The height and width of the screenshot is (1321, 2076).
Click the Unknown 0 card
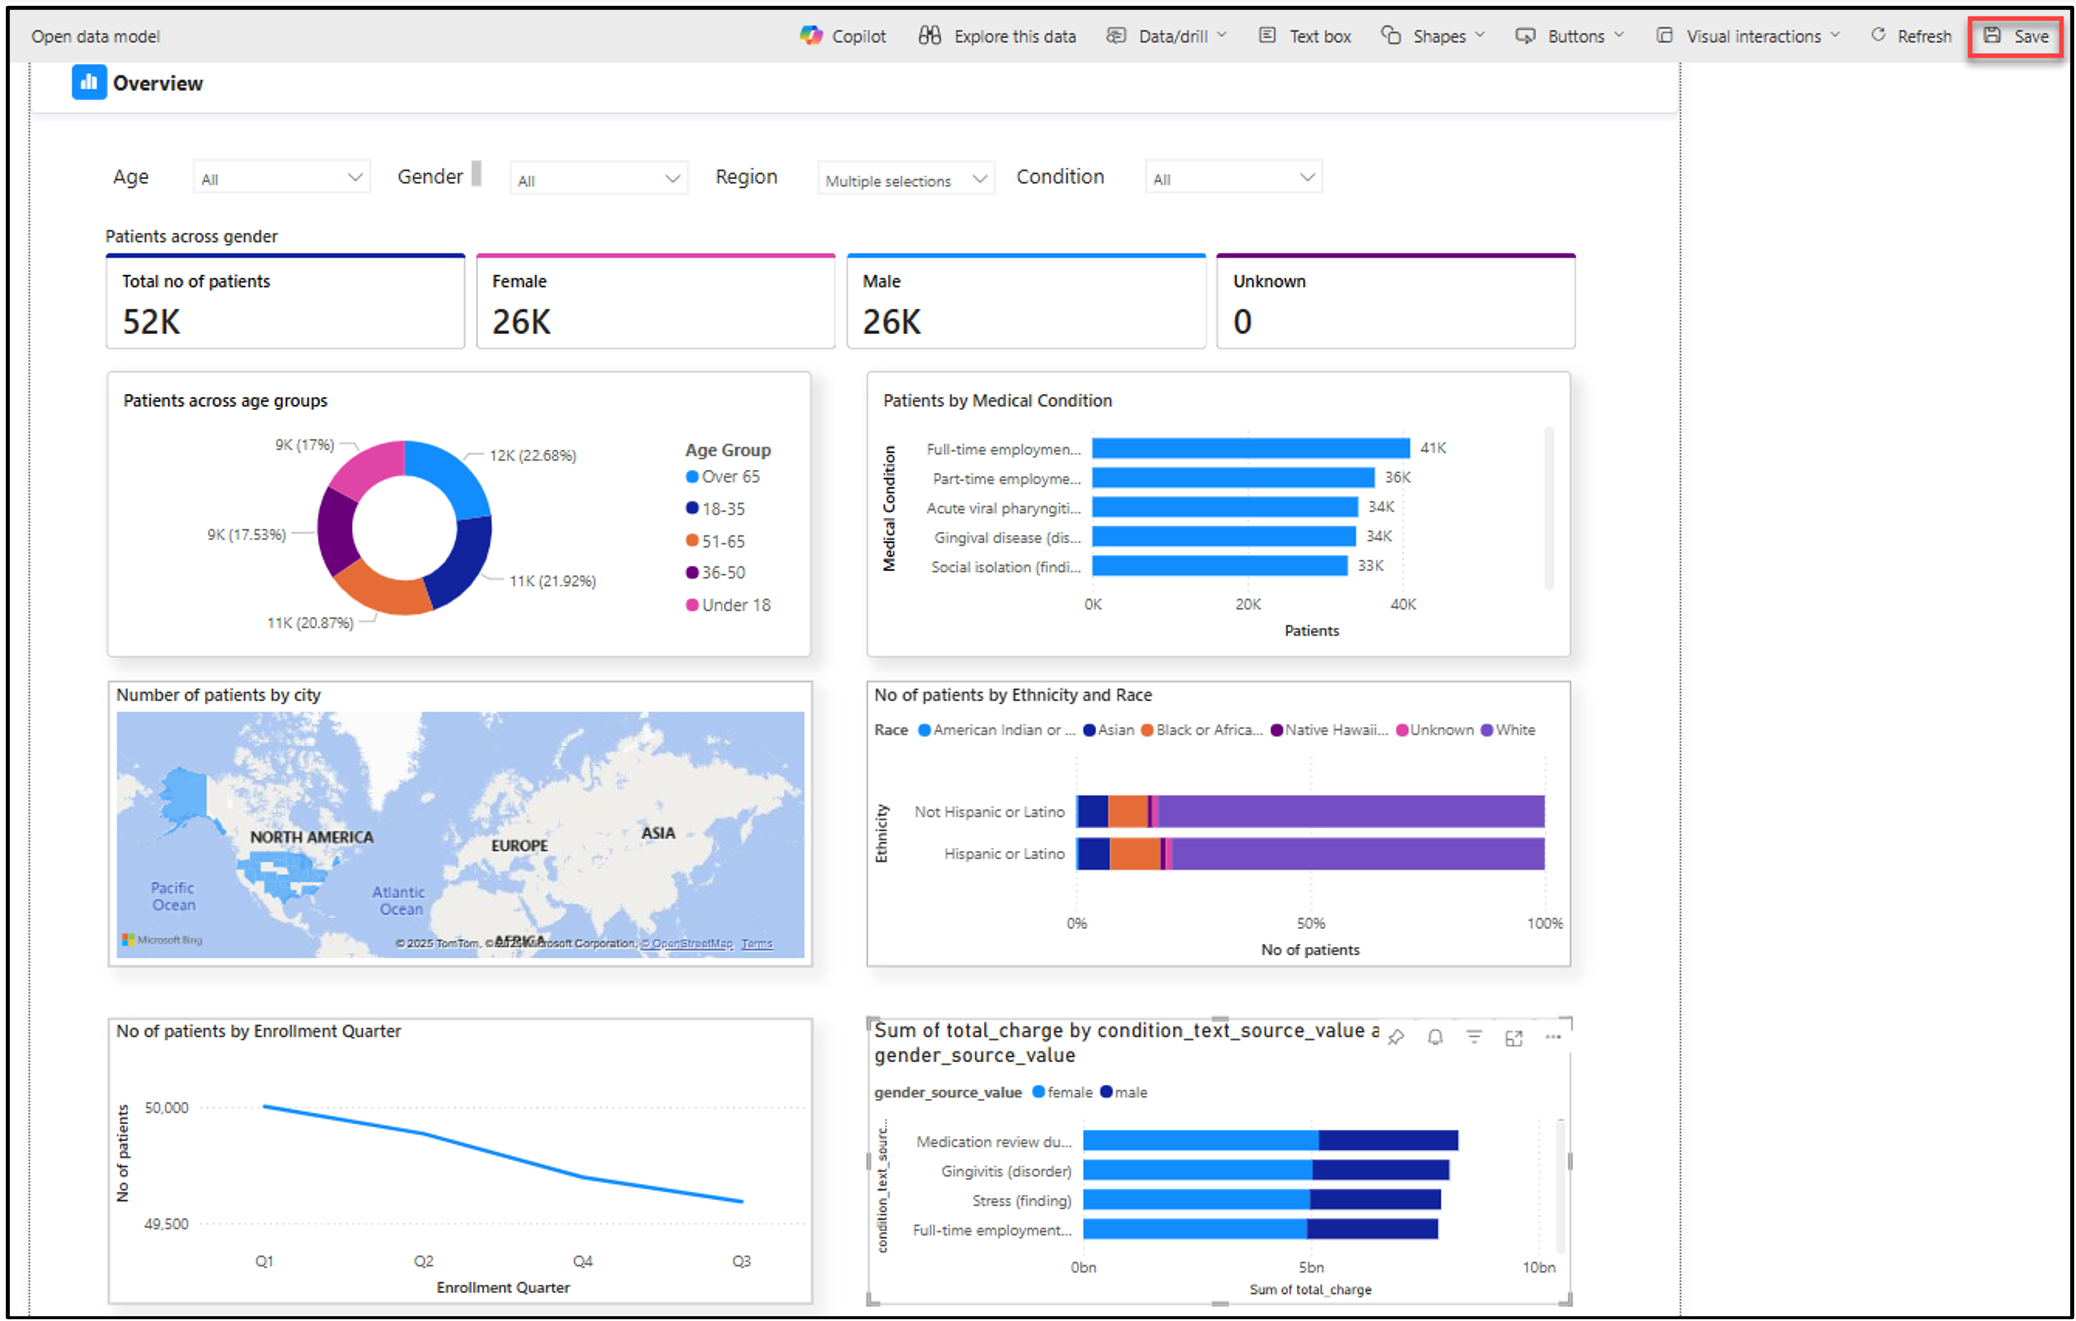point(1396,302)
